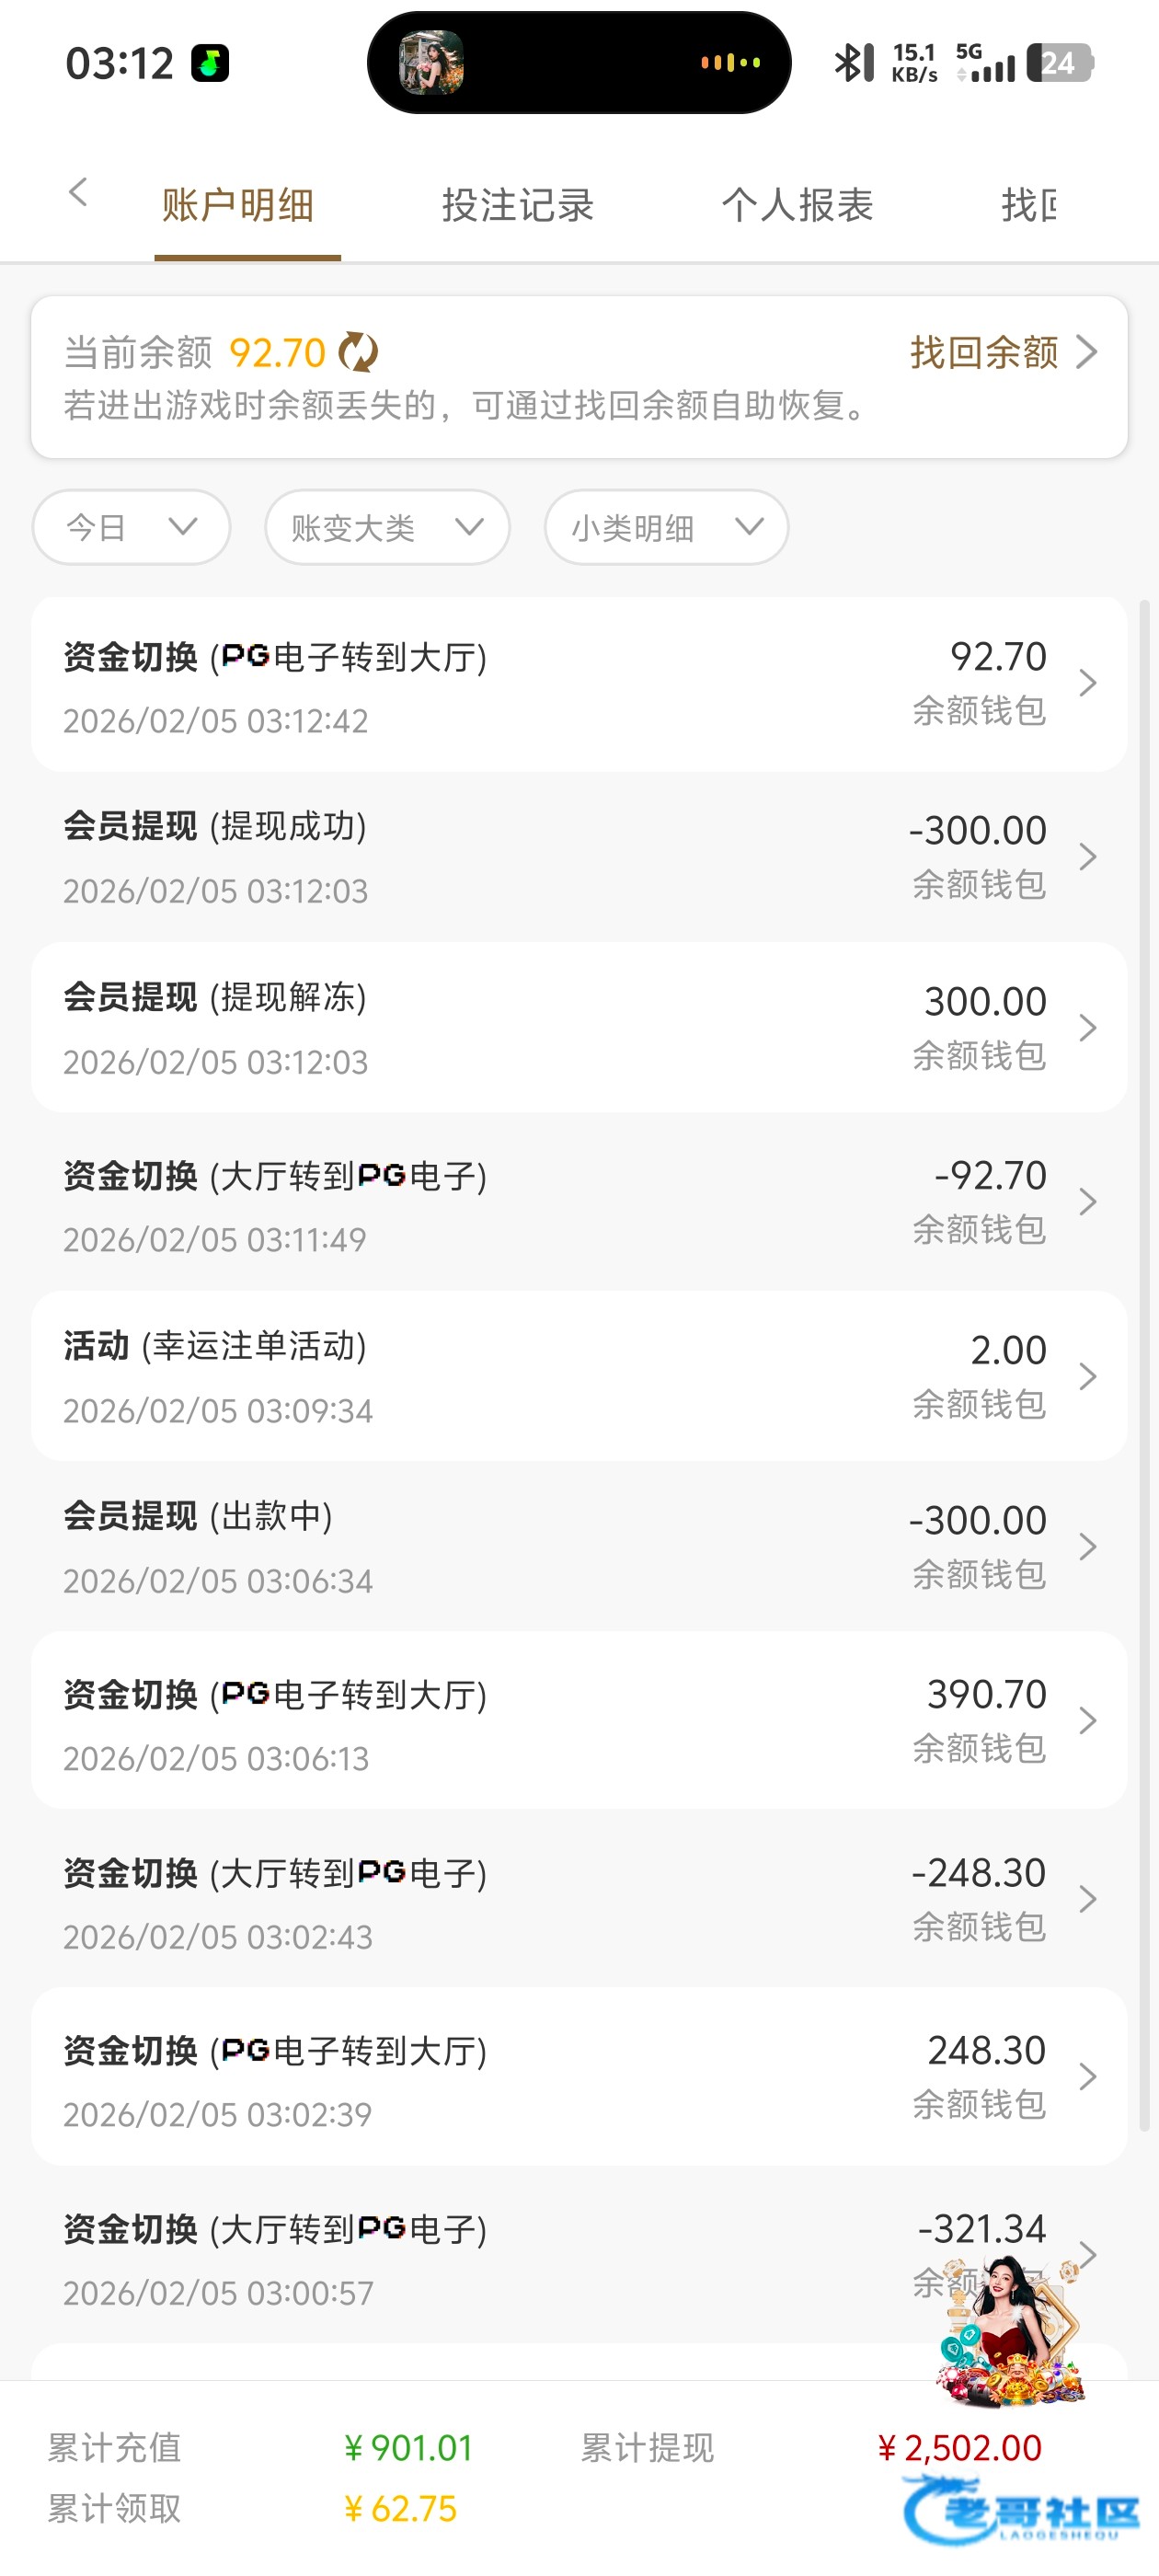Expand the 出款中 withdrawal record chevron
Image resolution: width=1159 pixels, height=2576 pixels.
point(1088,1547)
